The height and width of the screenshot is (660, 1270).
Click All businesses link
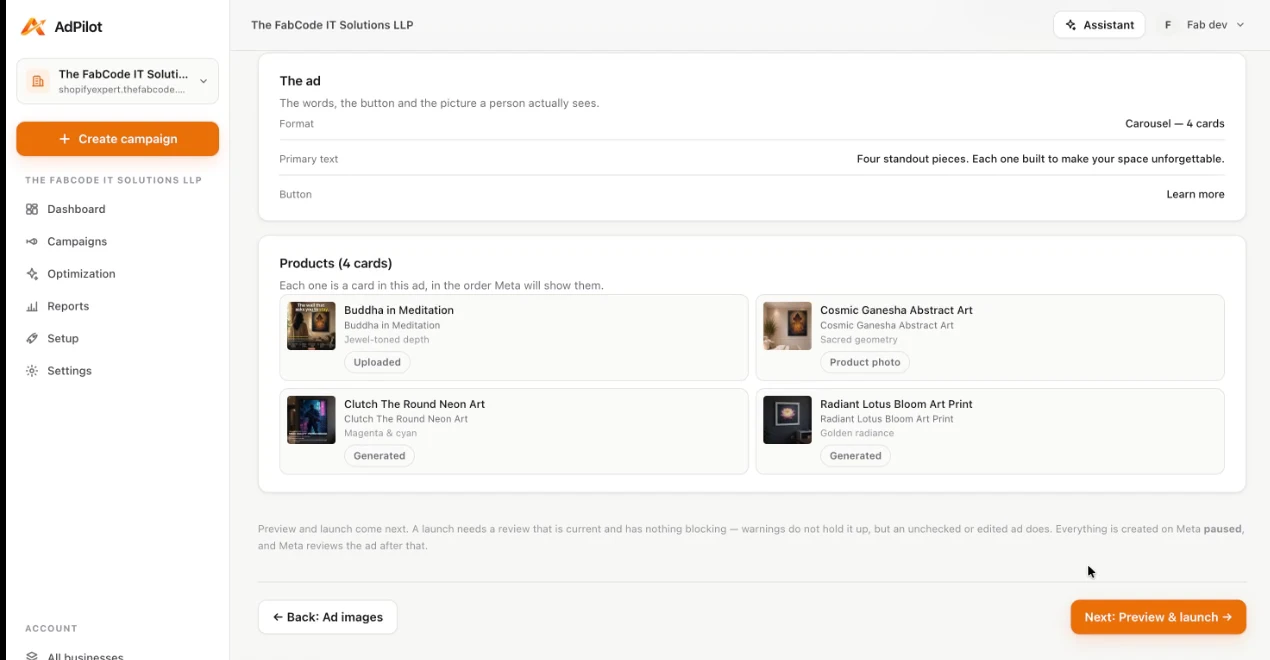coord(85,656)
